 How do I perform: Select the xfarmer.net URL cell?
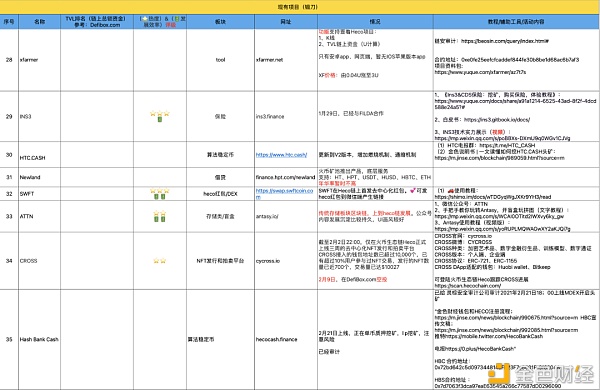[286, 60]
